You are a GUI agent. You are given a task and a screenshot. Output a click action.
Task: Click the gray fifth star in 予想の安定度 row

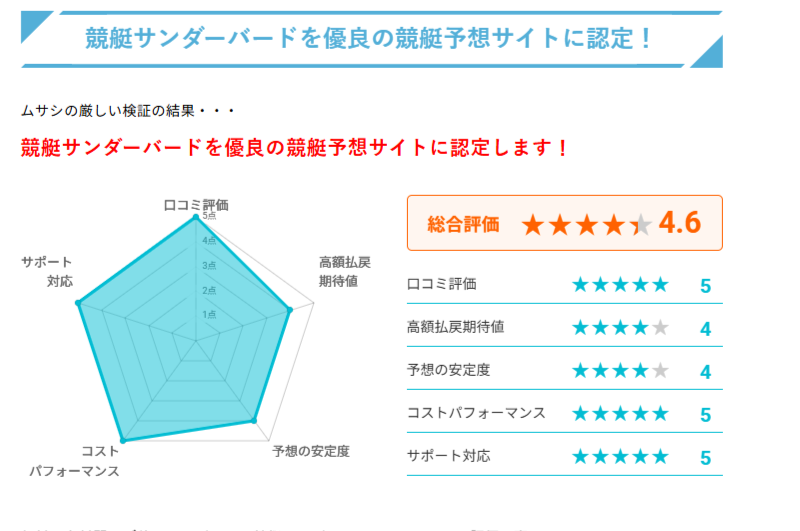pyautogui.click(x=660, y=370)
